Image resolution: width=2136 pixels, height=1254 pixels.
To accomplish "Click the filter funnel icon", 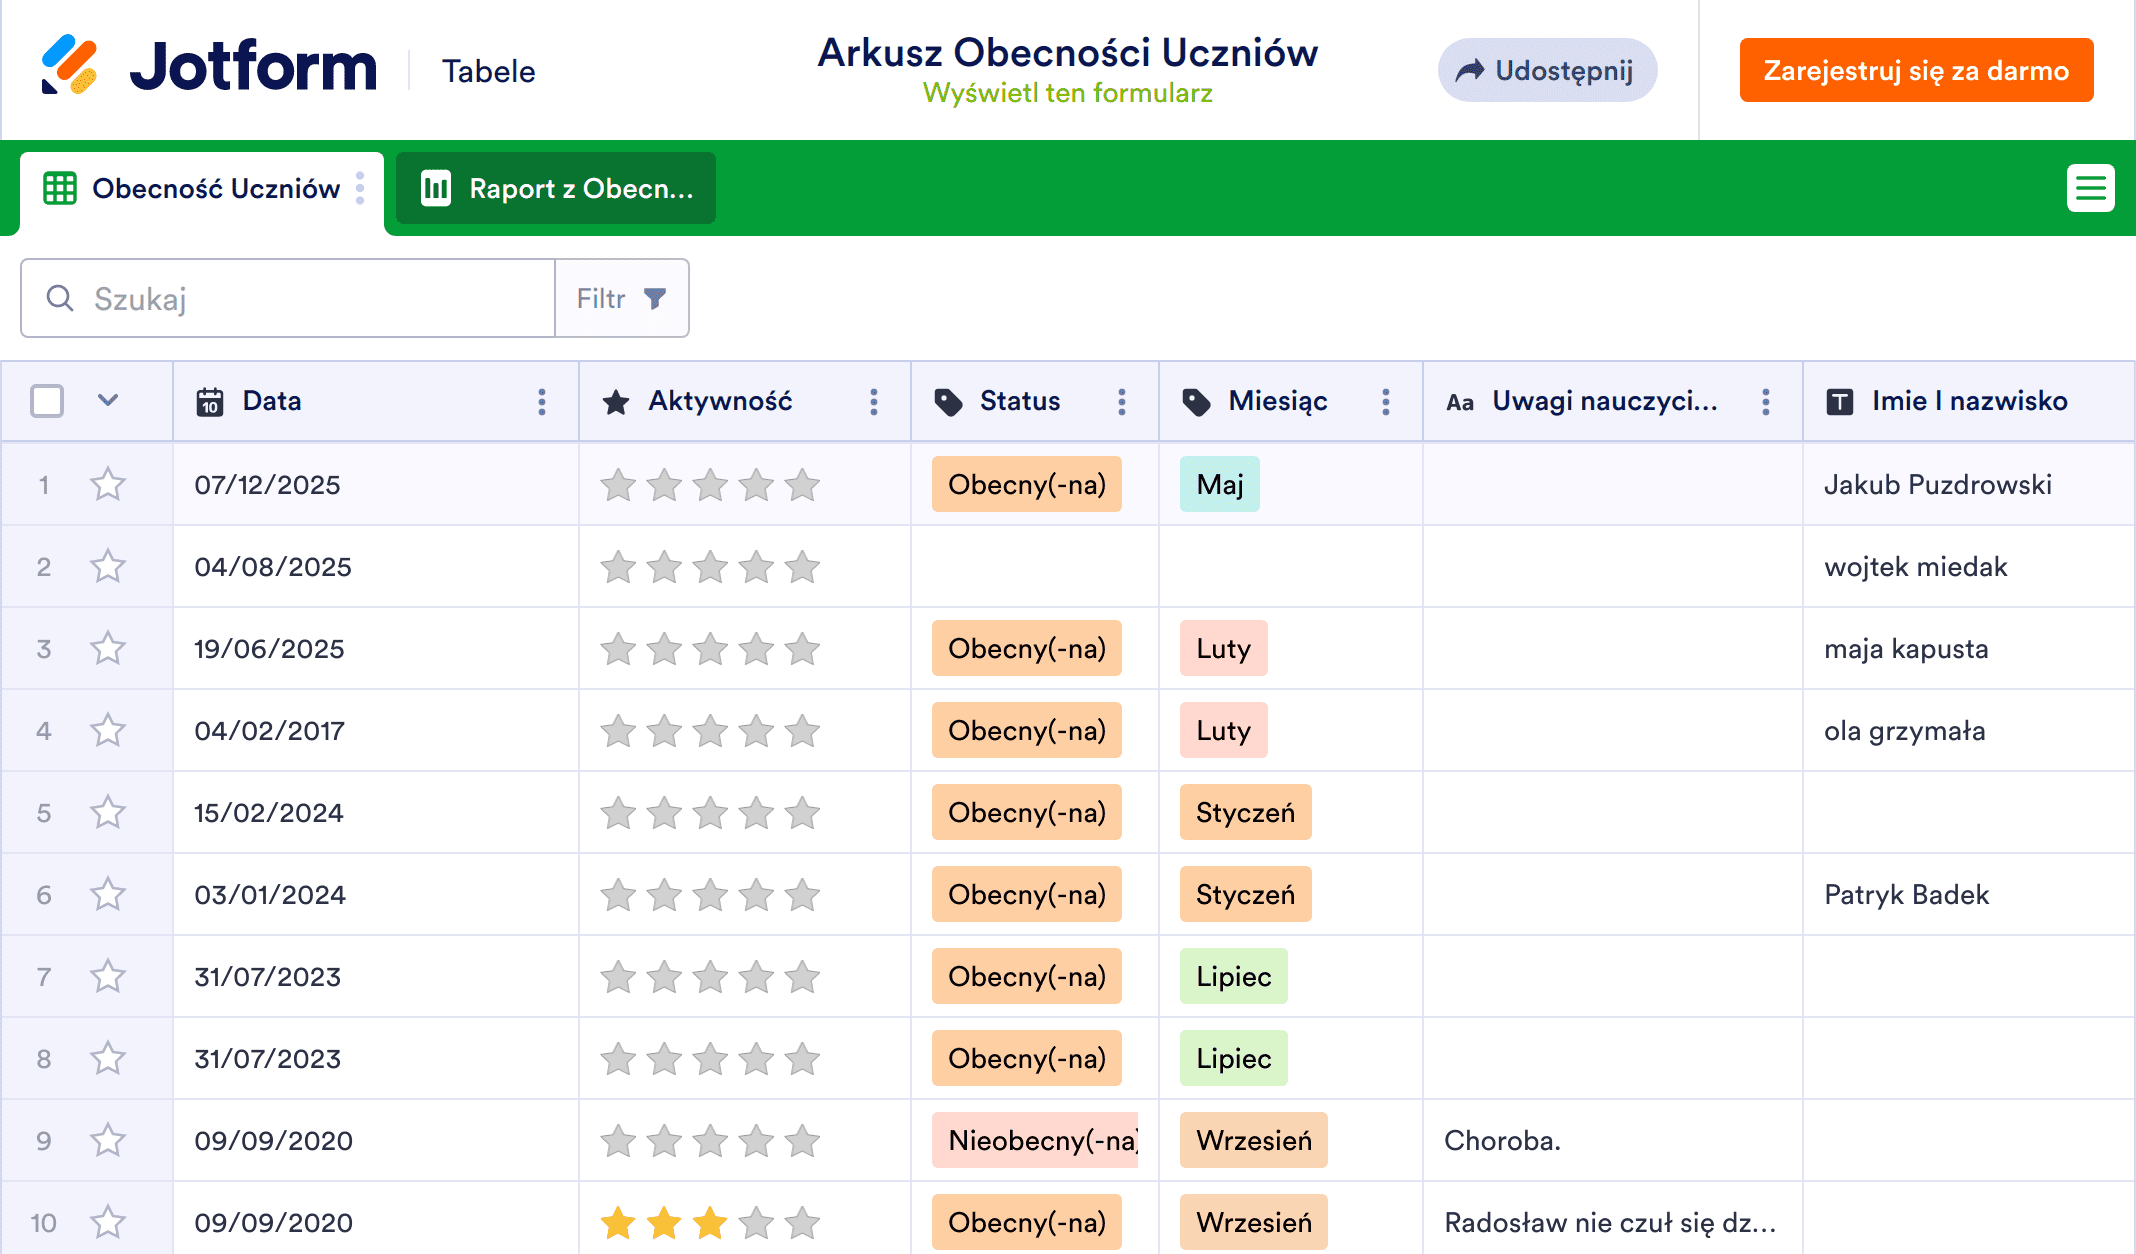I will pos(655,298).
